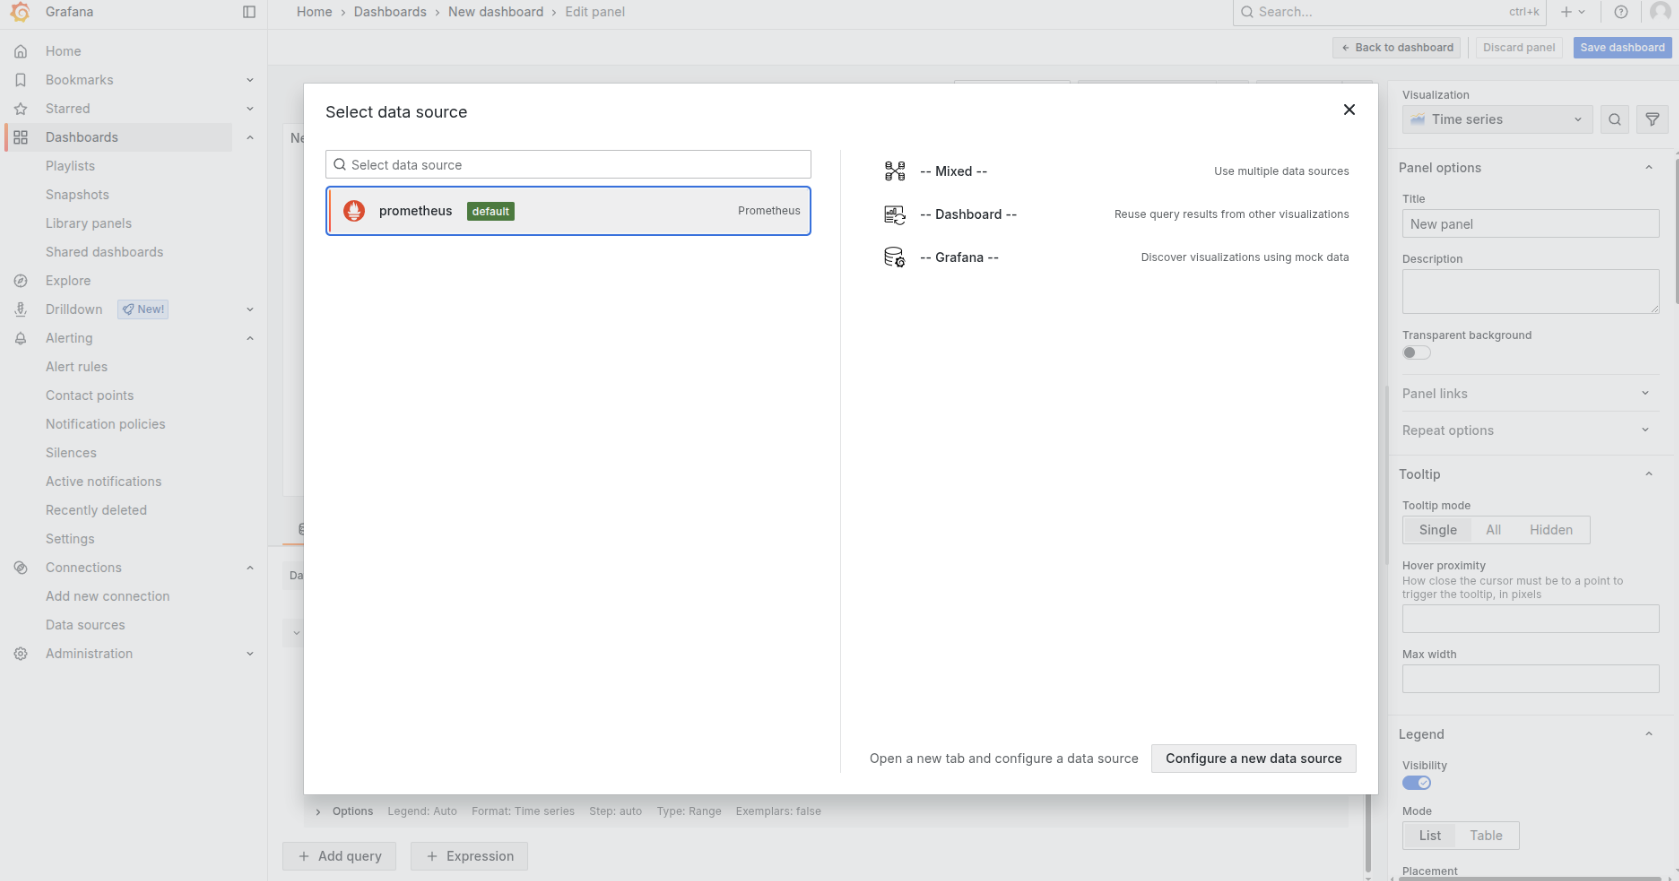The height and width of the screenshot is (881, 1679).
Task: Click the Explore compass icon
Action: [x=20, y=281]
